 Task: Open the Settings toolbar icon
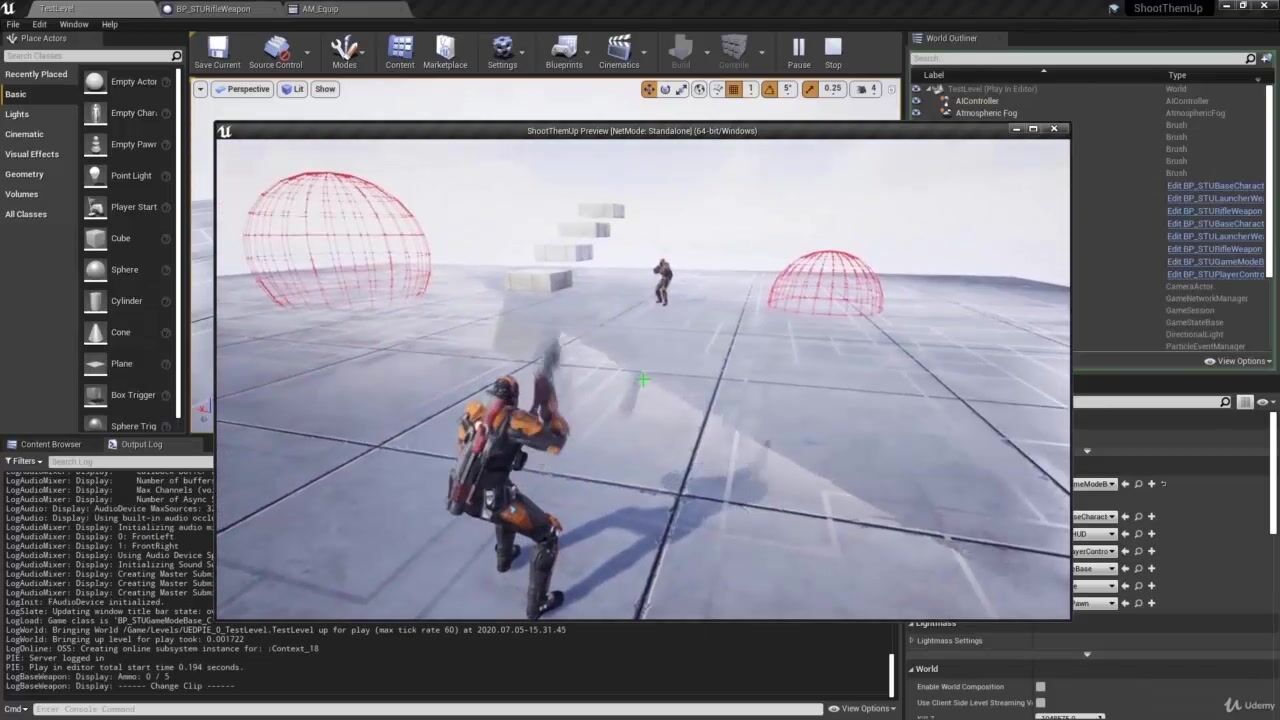coord(502,52)
